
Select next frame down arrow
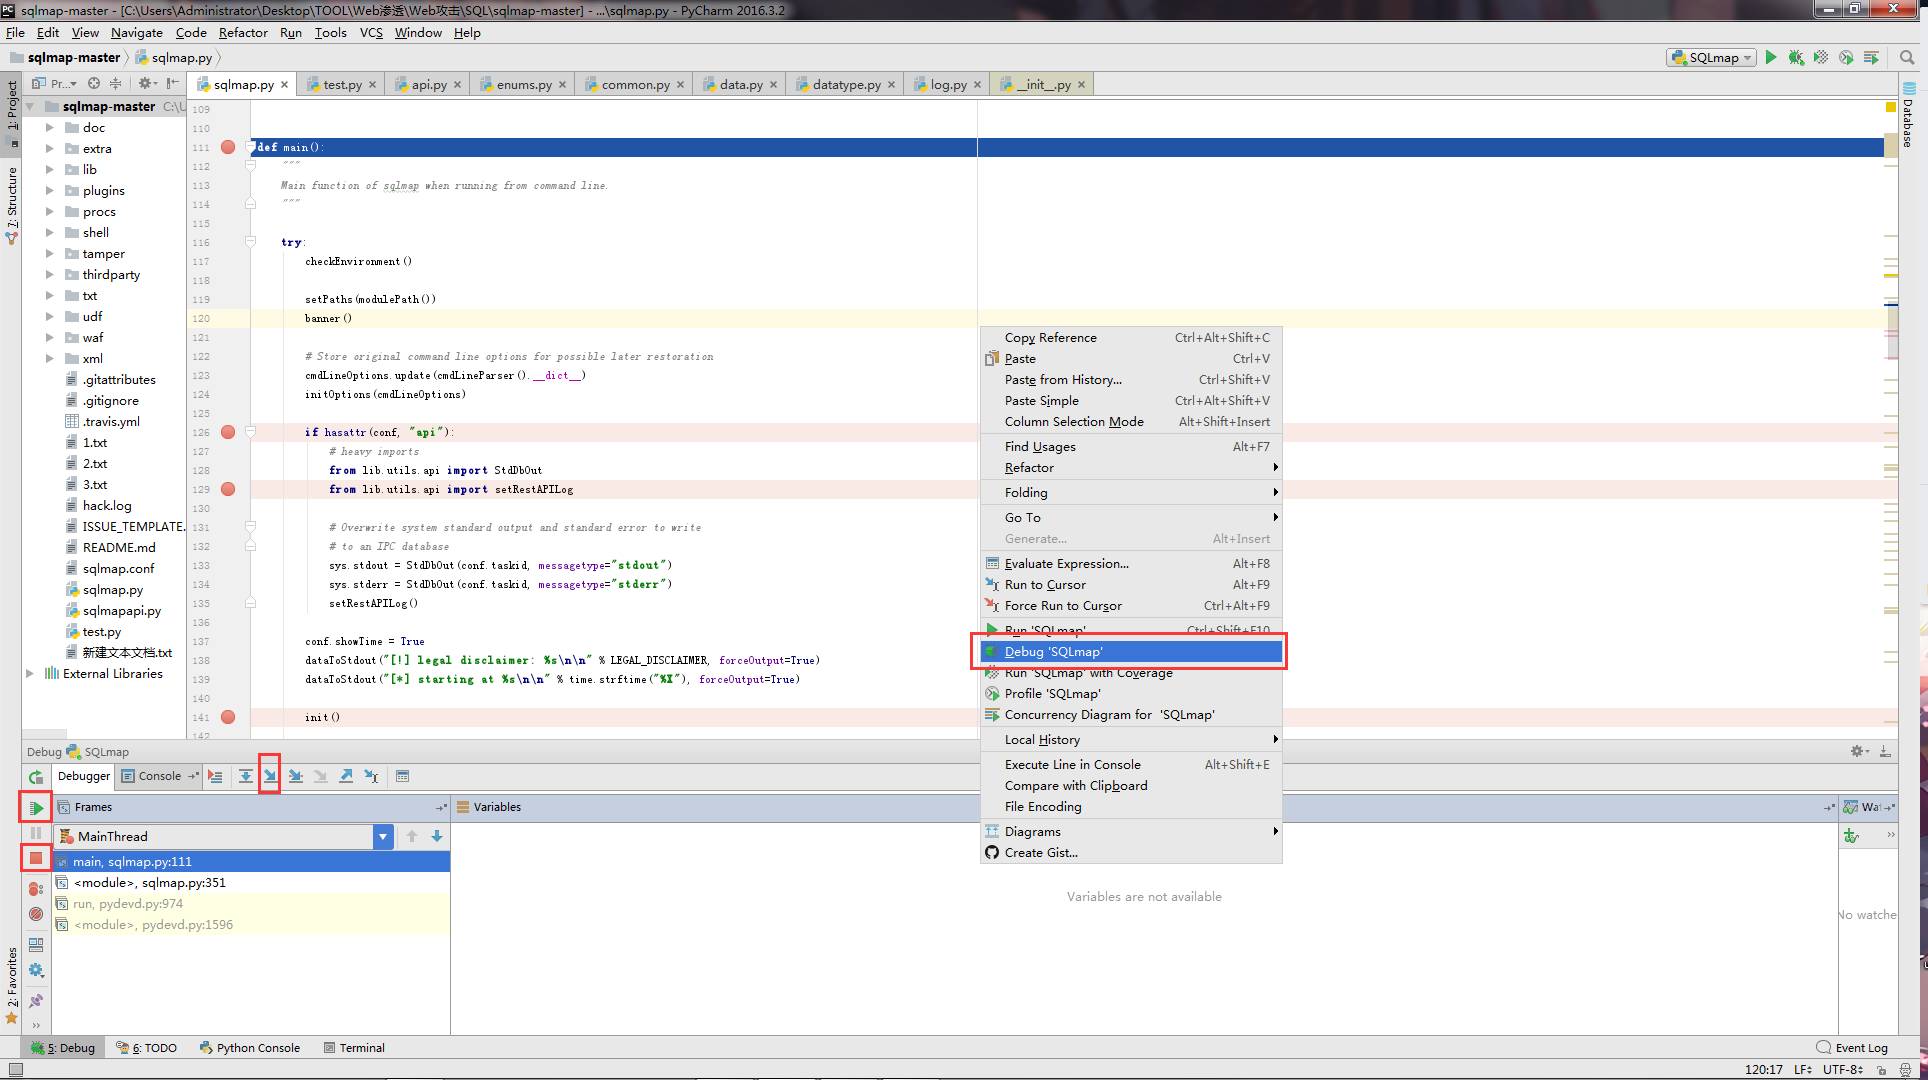[437, 836]
